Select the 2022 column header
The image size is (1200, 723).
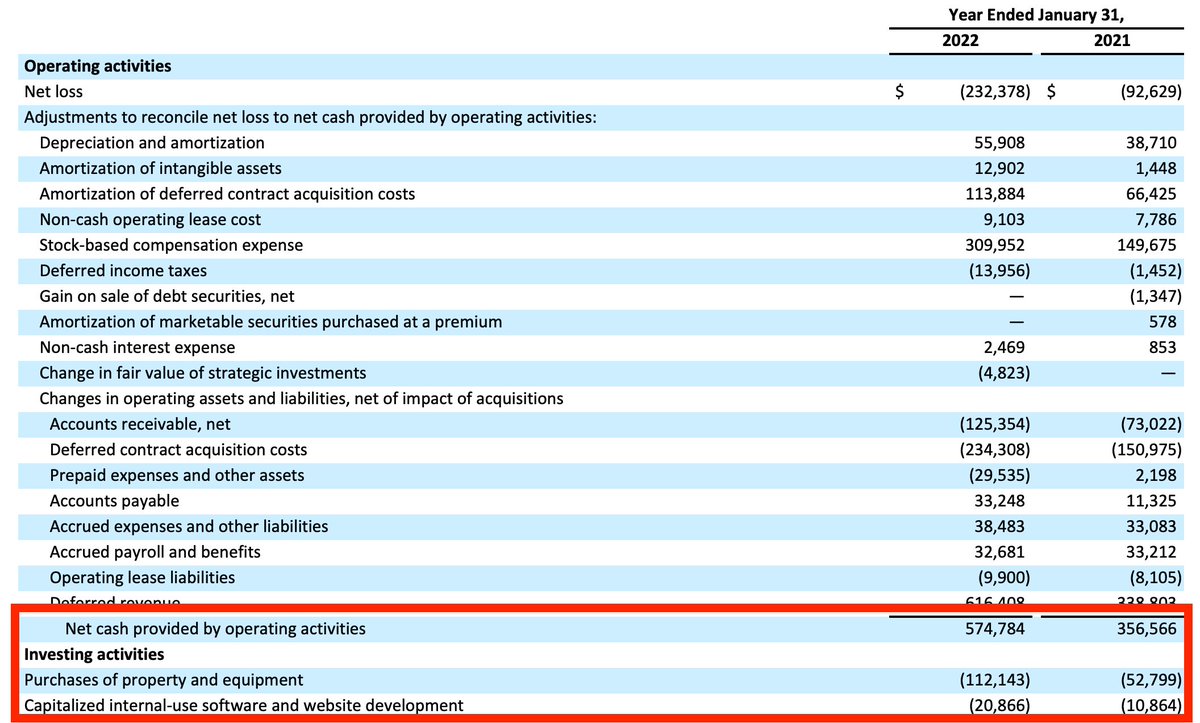point(960,41)
